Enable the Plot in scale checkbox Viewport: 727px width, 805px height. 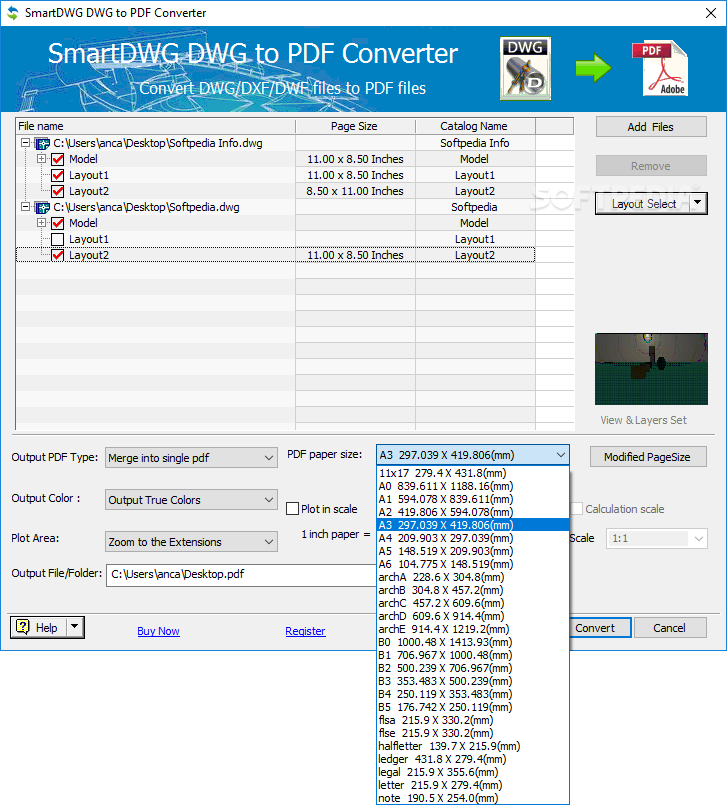pos(293,509)
